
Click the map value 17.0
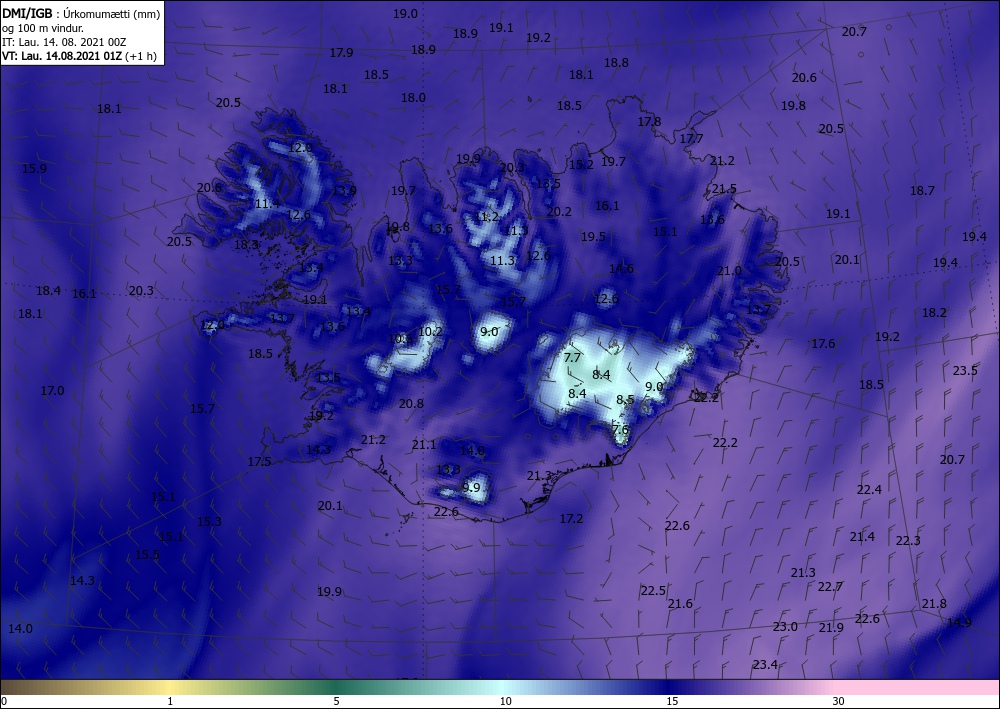[x=52, y=390]
